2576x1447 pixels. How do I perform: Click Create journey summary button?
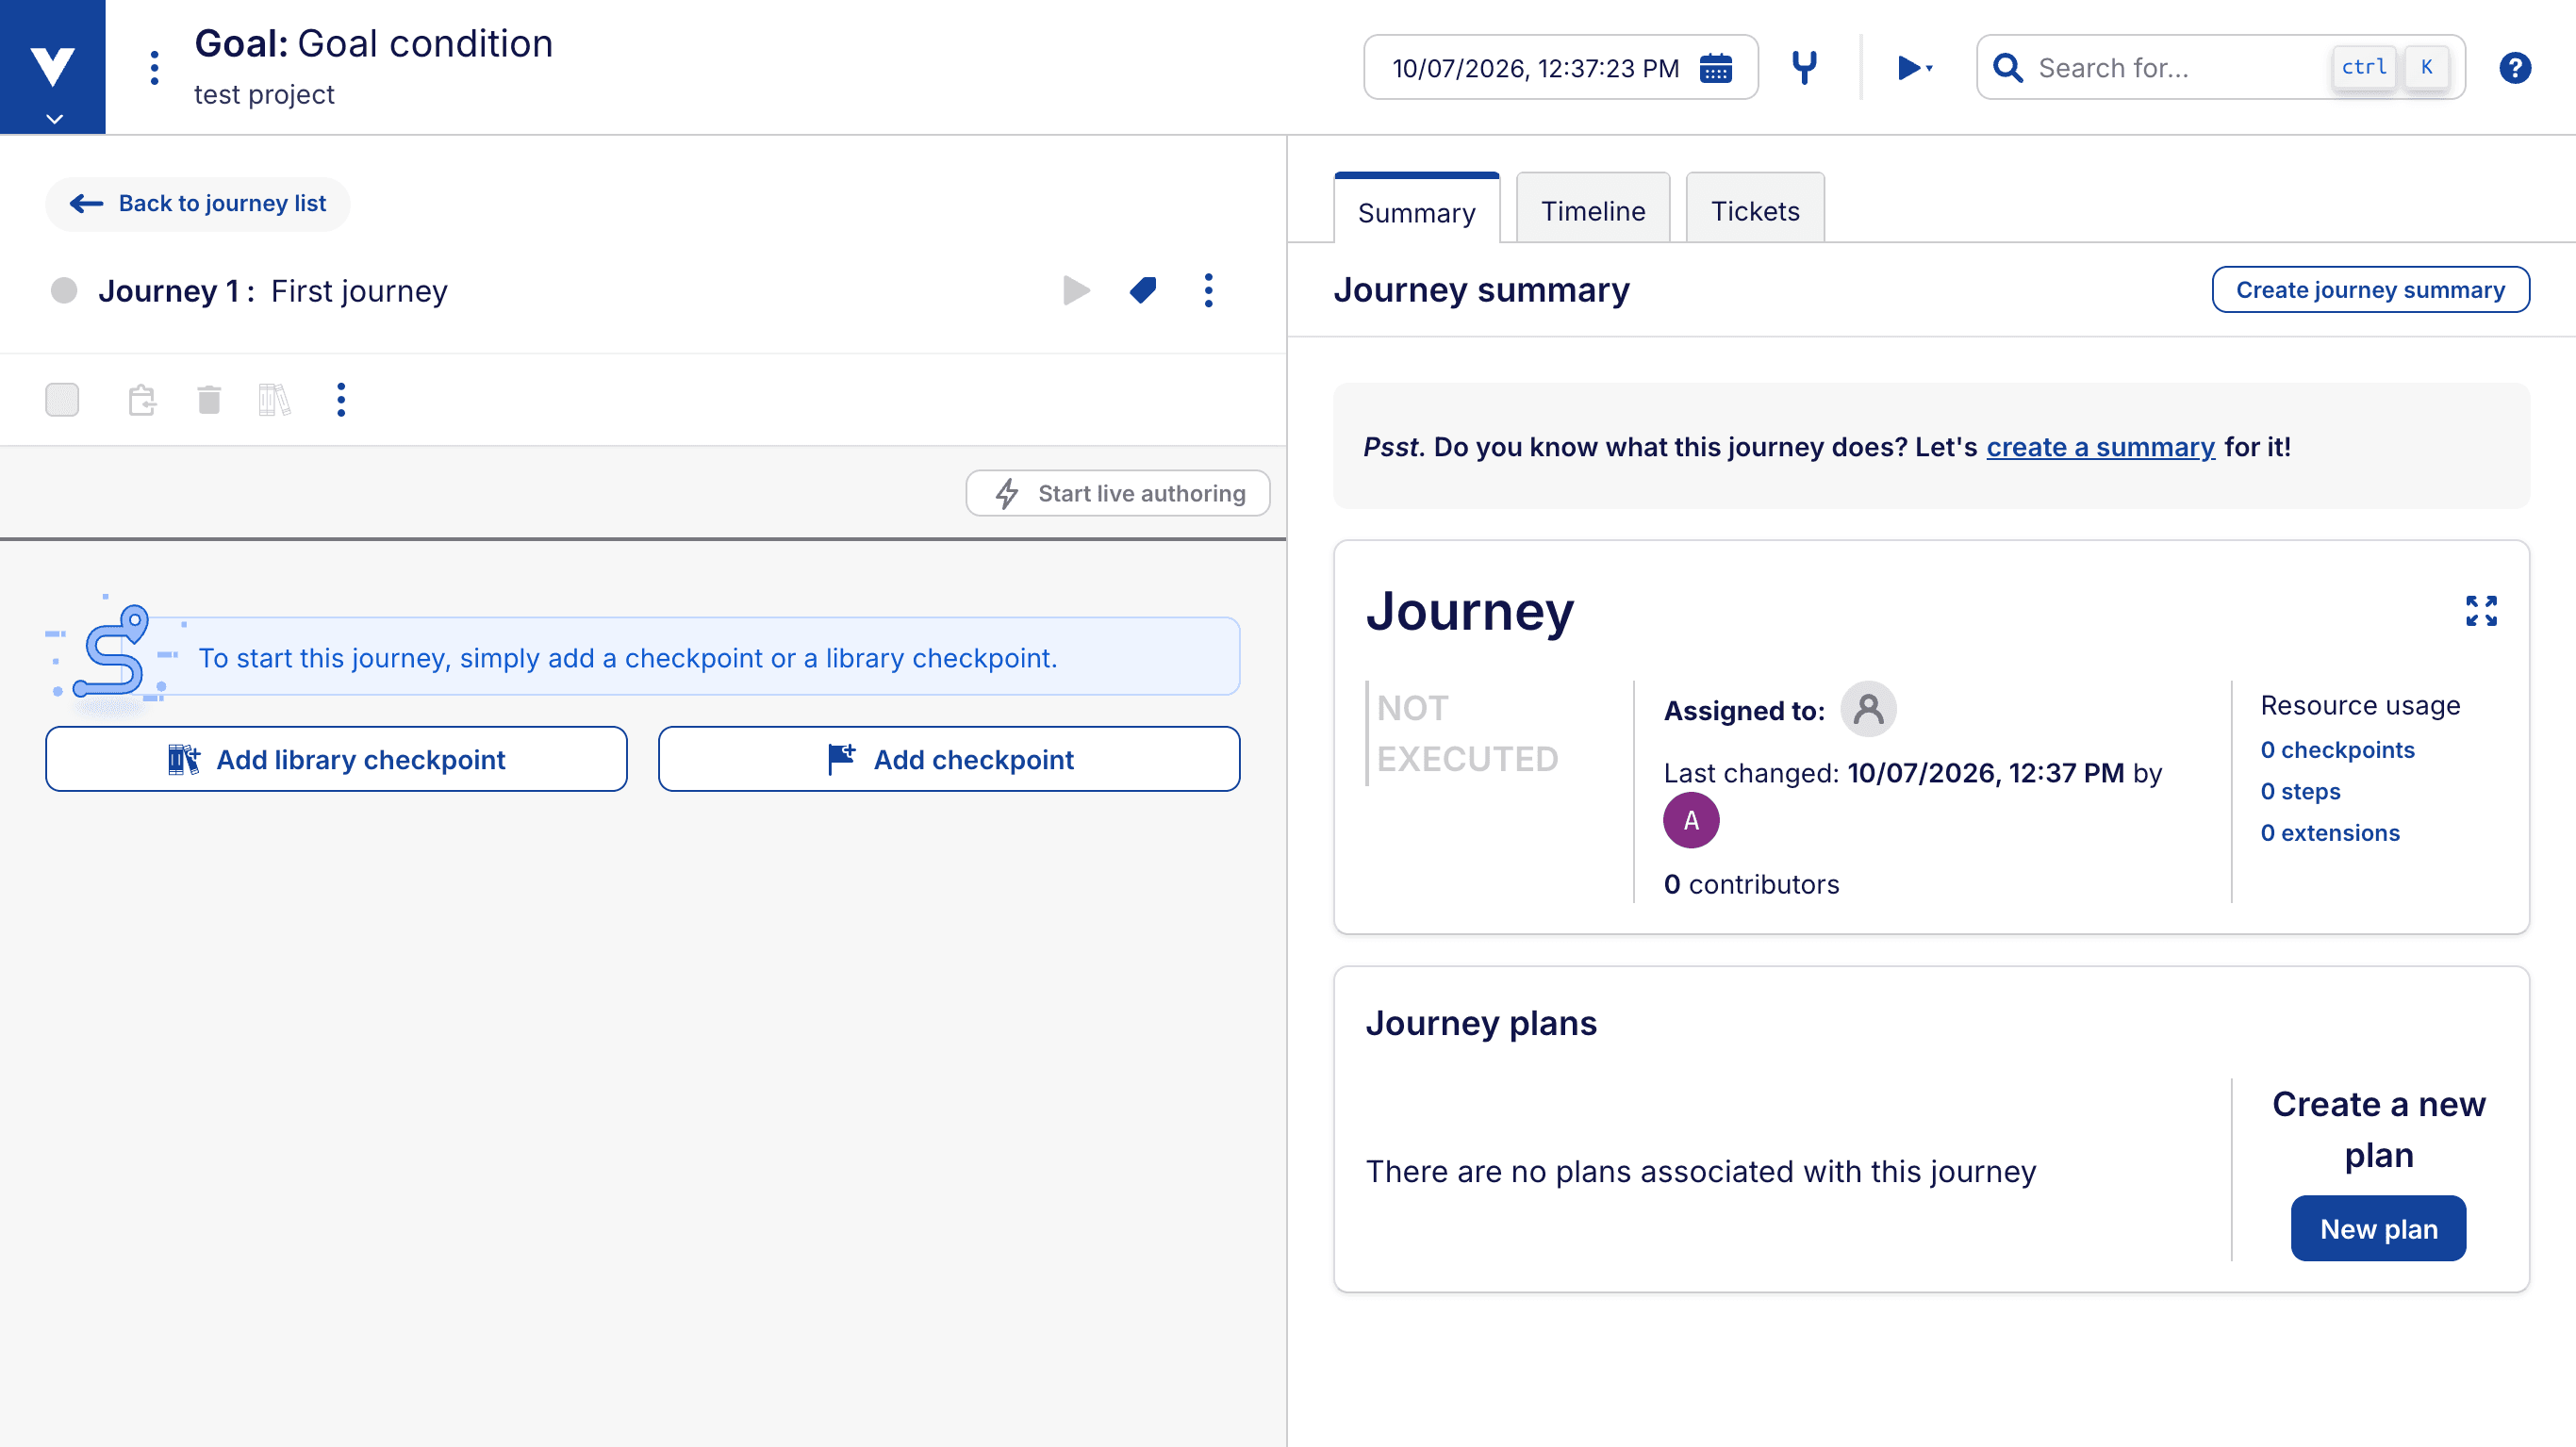(2370, 290)
